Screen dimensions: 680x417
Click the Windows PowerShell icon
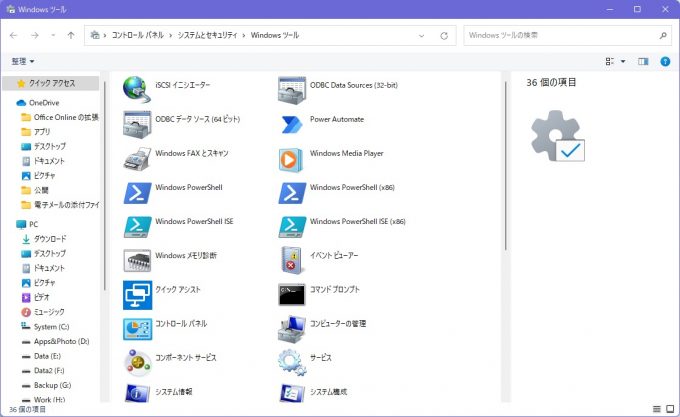coord(137,193)
